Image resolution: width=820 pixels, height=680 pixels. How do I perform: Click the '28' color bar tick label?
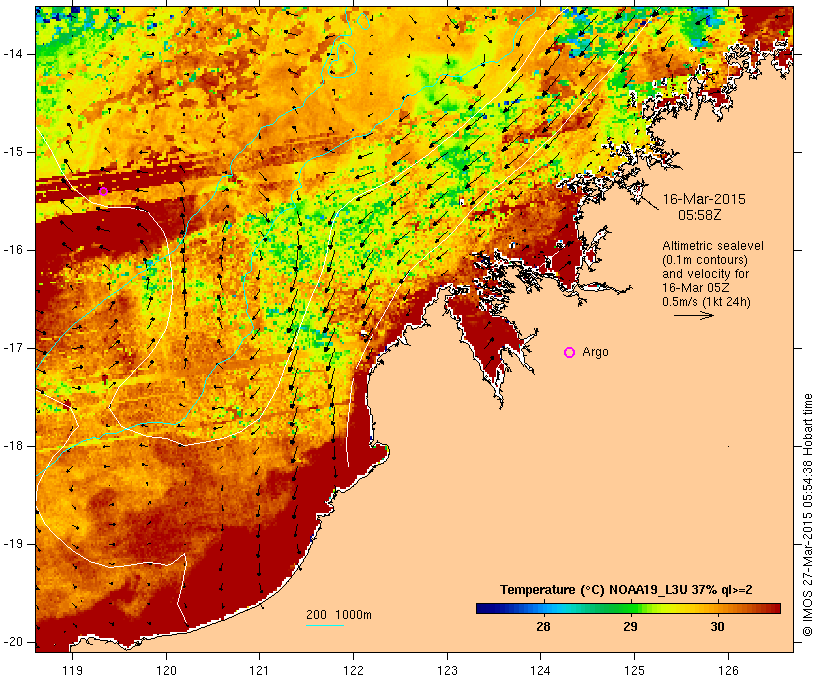543,627
